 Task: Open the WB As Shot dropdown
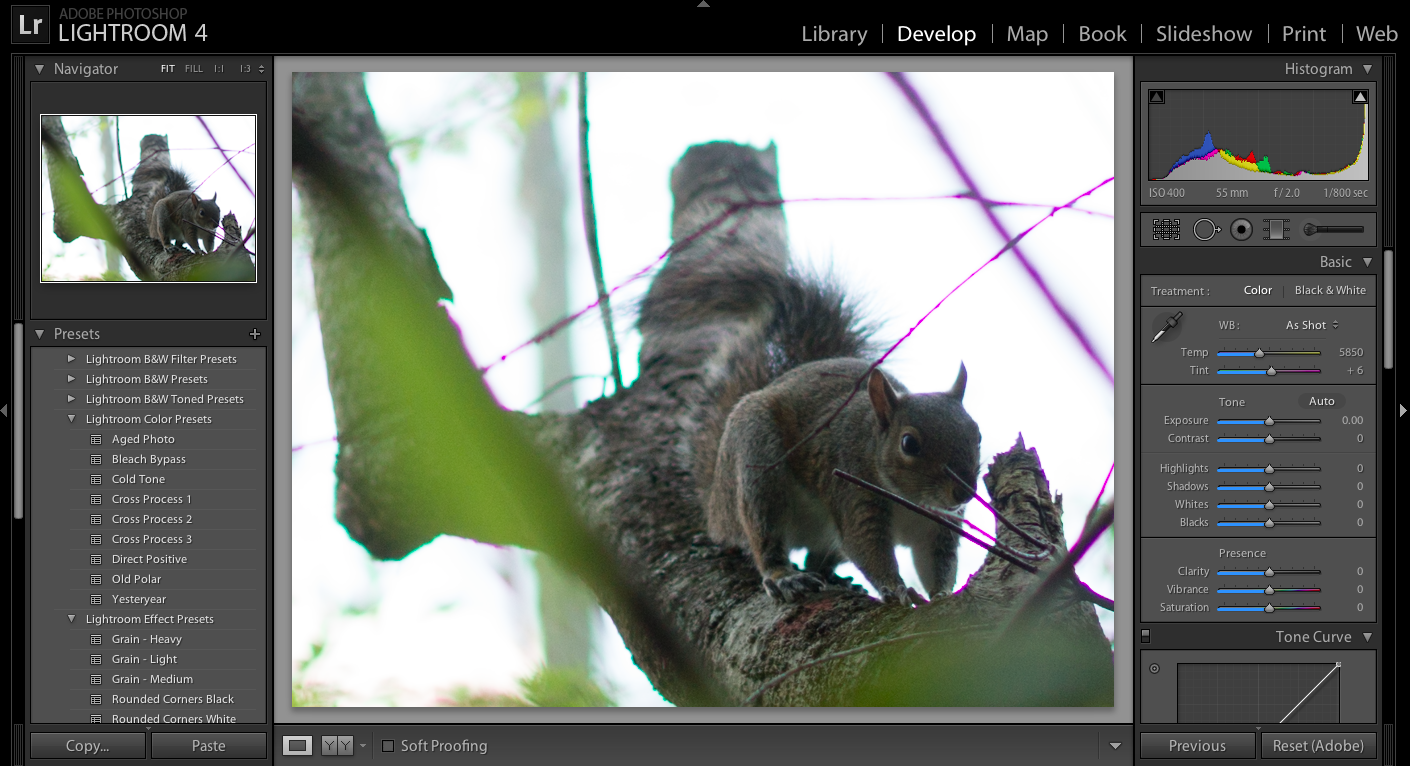pos(1312,325)
